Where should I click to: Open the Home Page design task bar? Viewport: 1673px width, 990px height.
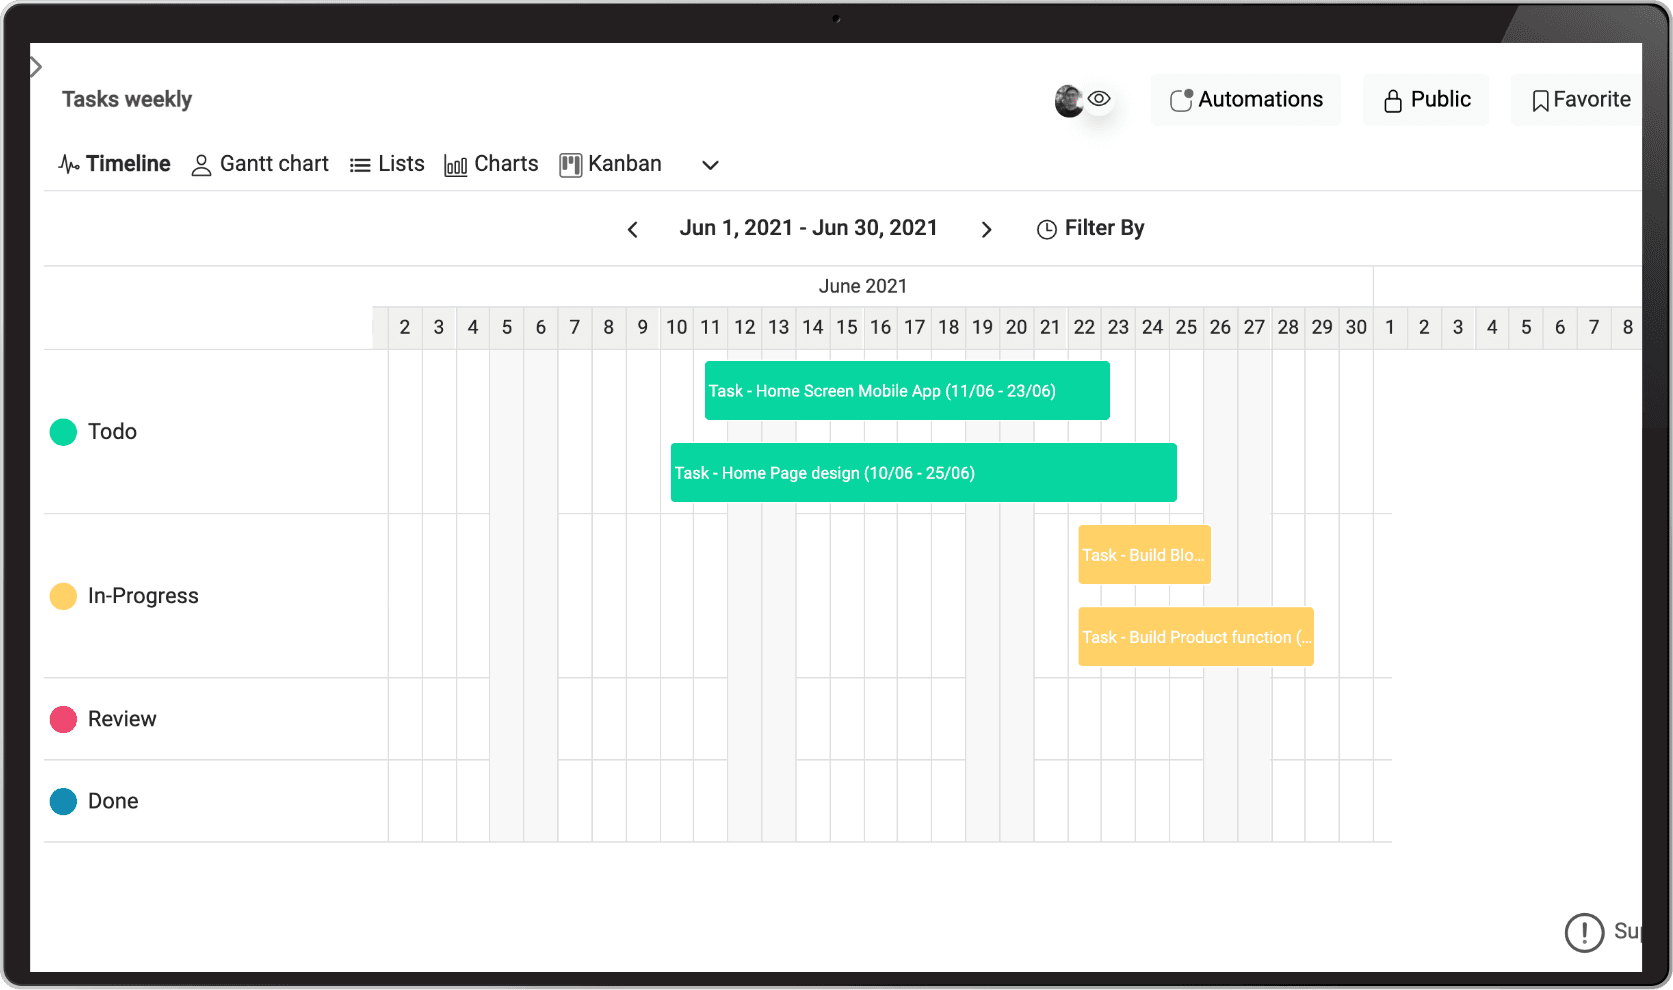923,473
